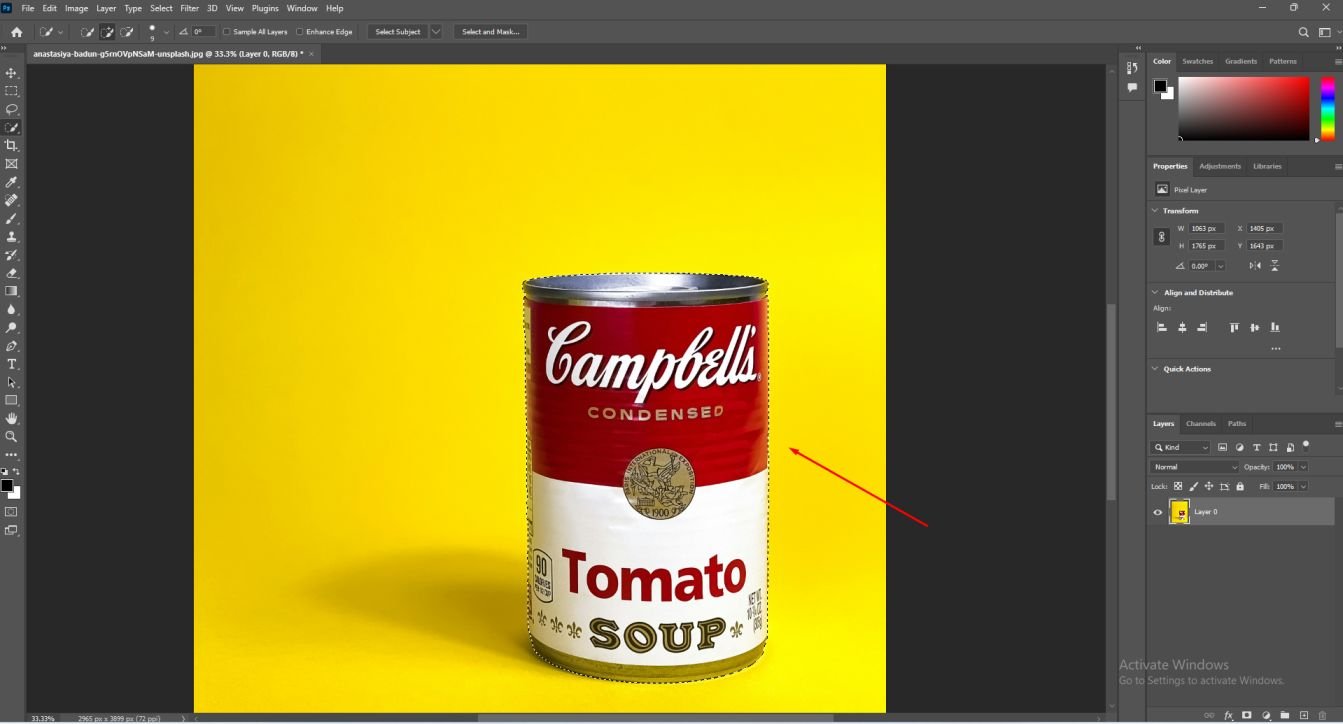Image resolution: width=1343 pixels, height=724 pixels.
Task: Collapse the Transform section
Action: tap(1156, 211)
